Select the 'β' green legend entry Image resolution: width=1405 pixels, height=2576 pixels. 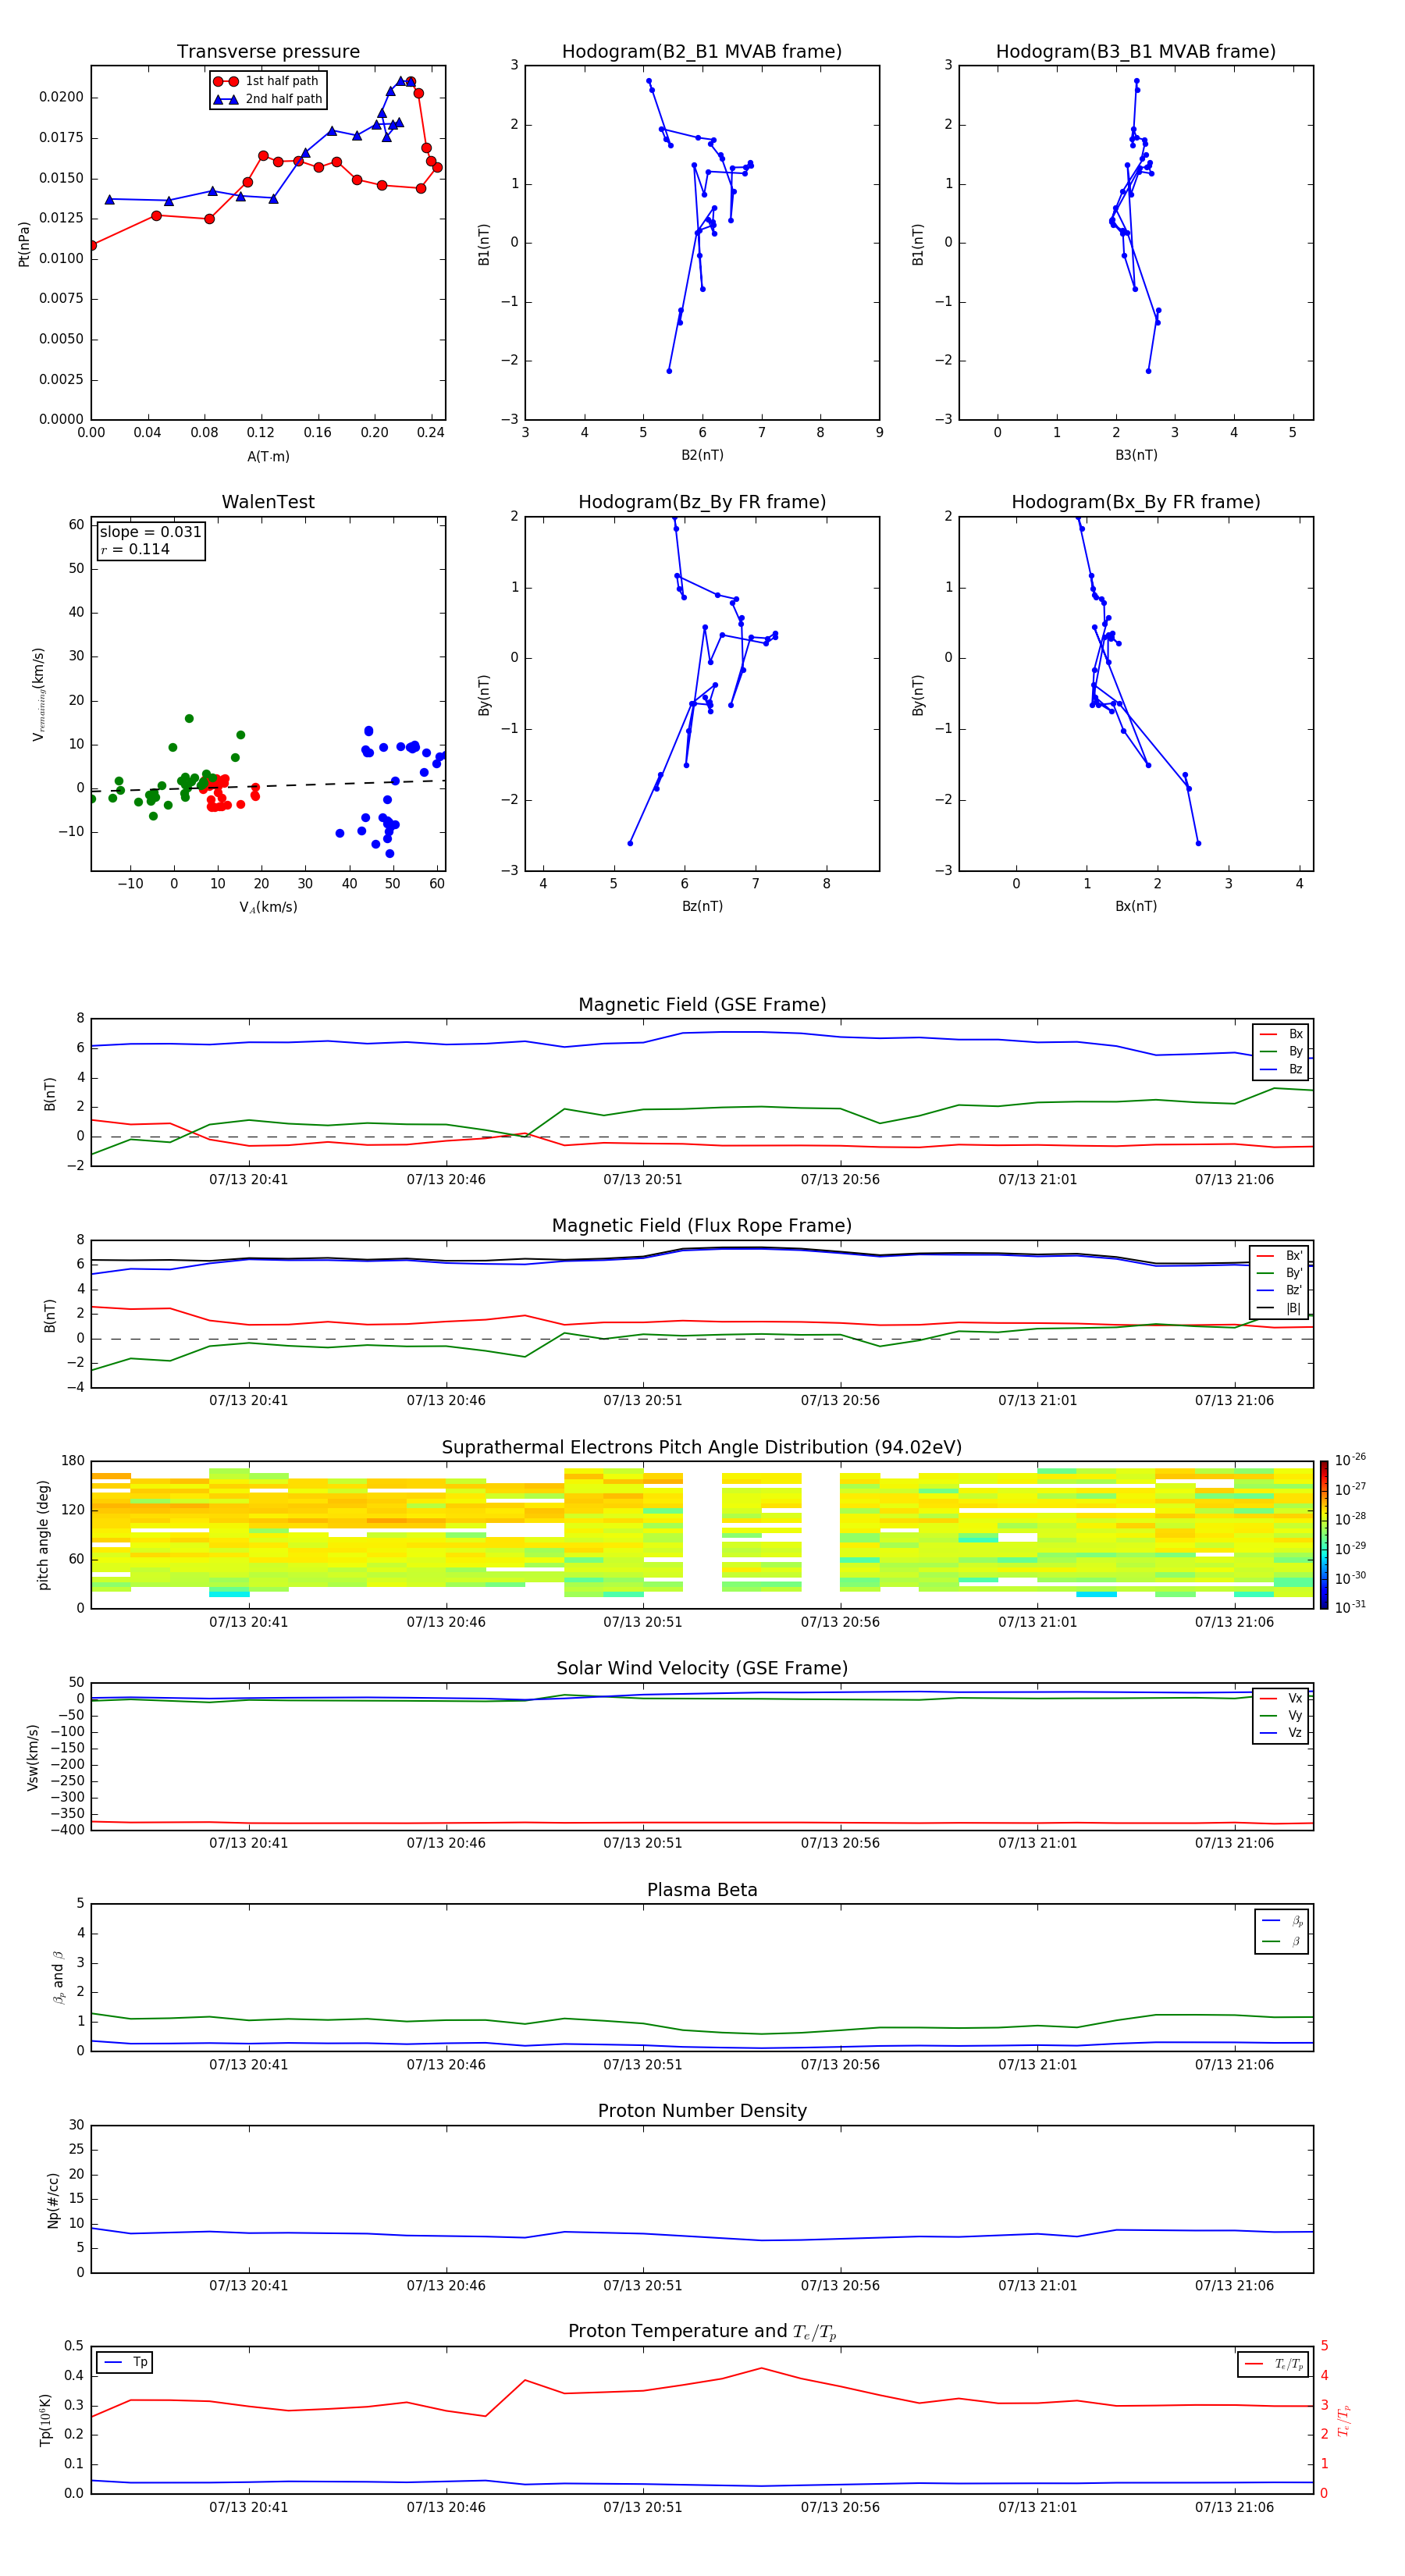click(x=1282, y=1941)
